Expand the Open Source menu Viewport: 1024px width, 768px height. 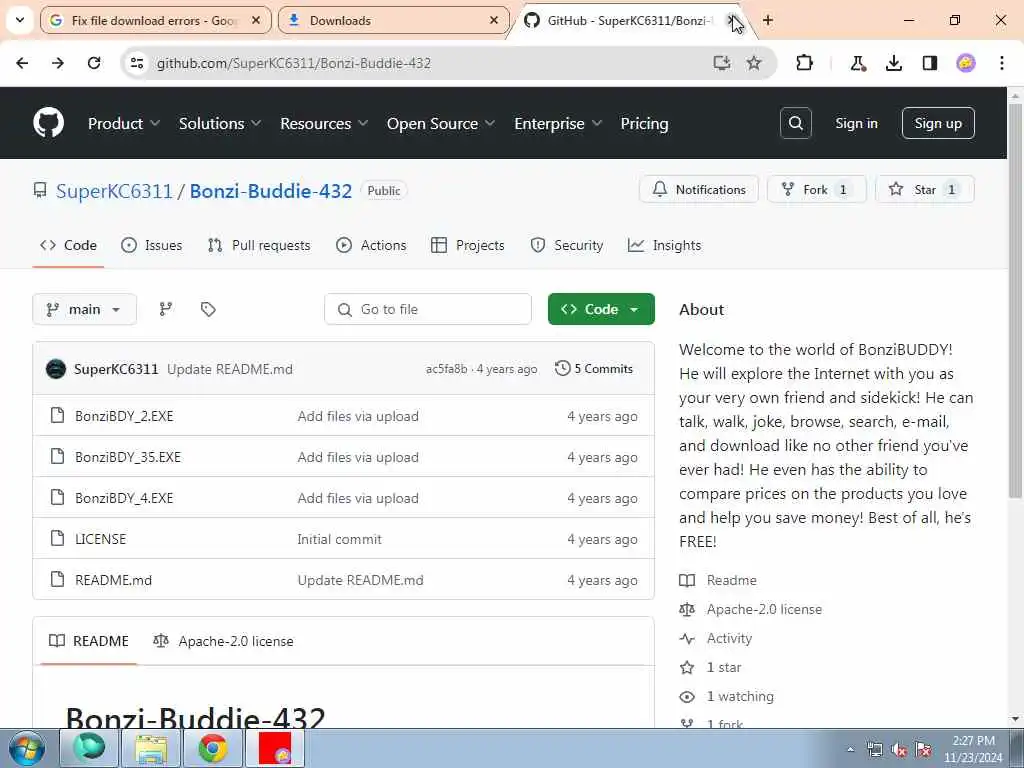tap(441, 123)
